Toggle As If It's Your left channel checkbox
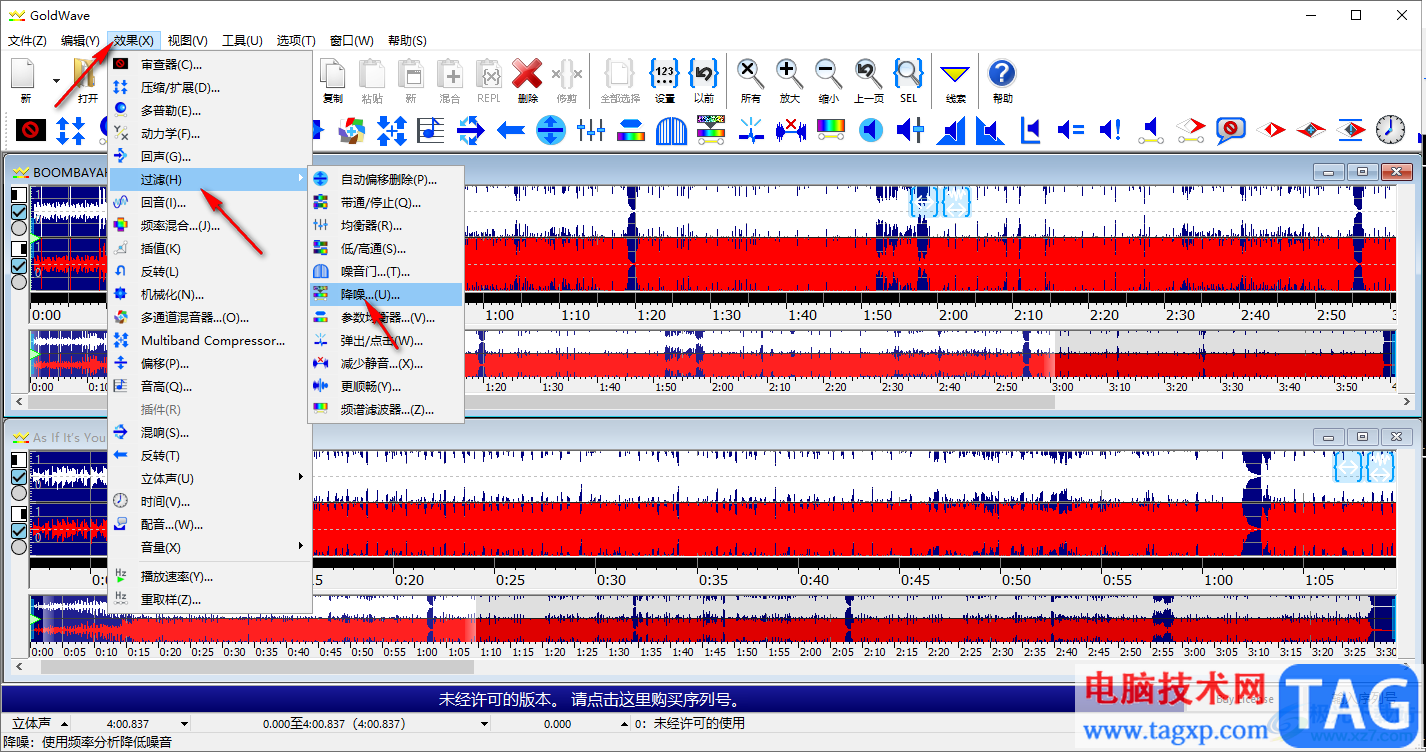This screenshot has width=1426, height=752. (x=18, y=477)
